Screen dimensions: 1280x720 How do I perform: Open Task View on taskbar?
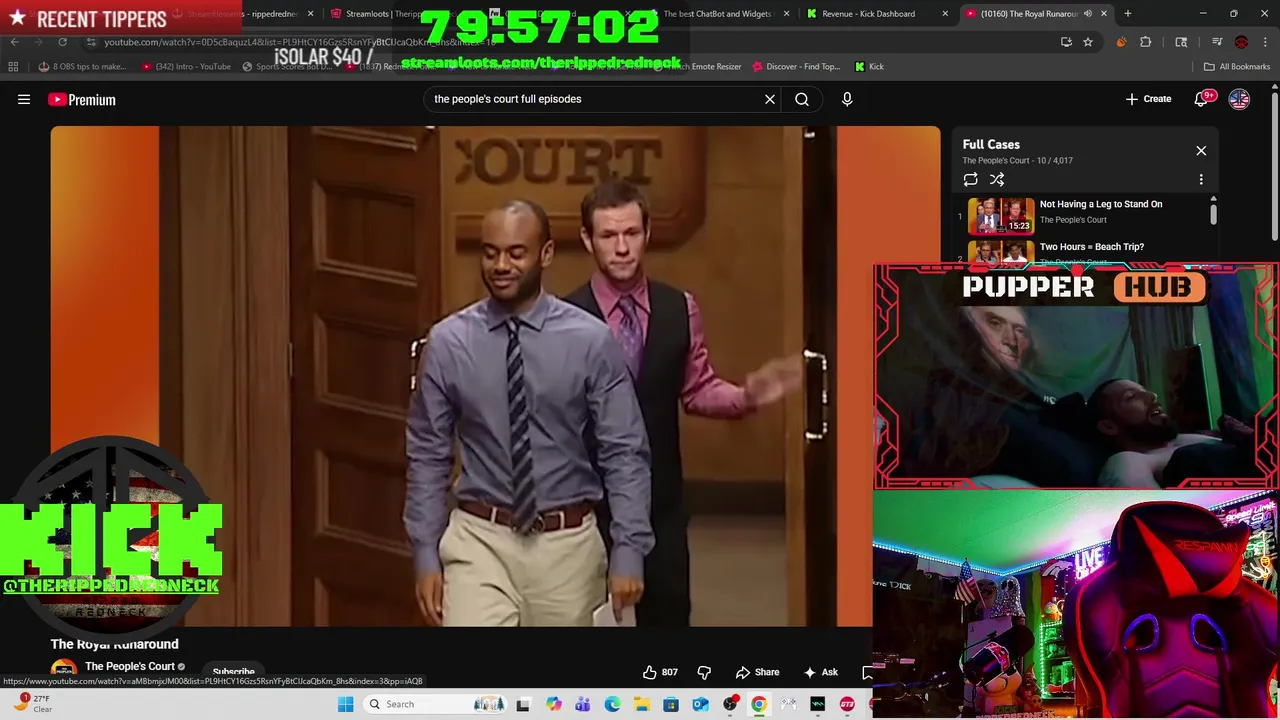(523, 704)
